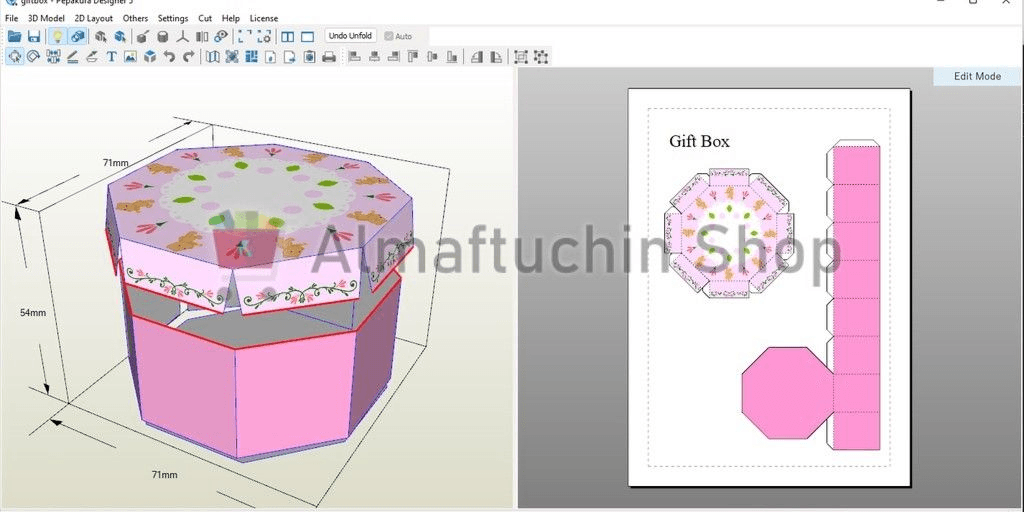The image size is (1024, 512).
Task: Click the Edit Mode button
Action: pos(977,76)
